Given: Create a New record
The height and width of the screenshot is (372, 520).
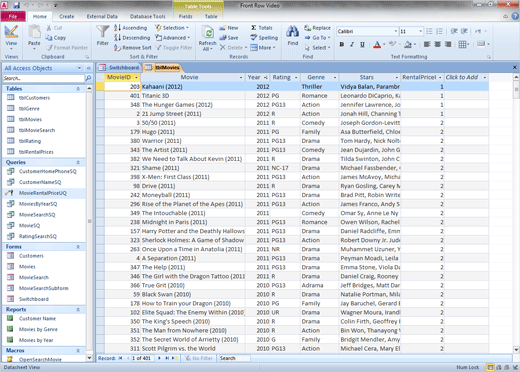Looking at the screenshot, I should [229, 28].
